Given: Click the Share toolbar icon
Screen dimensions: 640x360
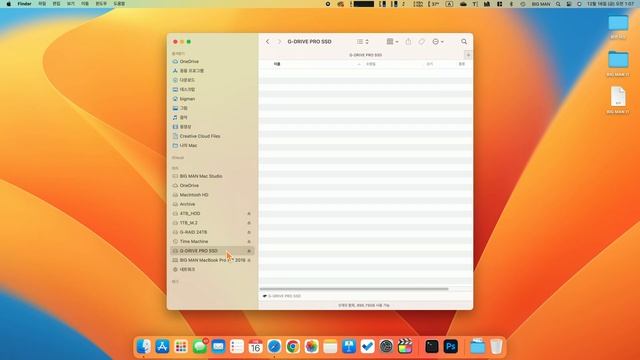Looking at the screenshot, I should tap(408, 42).
